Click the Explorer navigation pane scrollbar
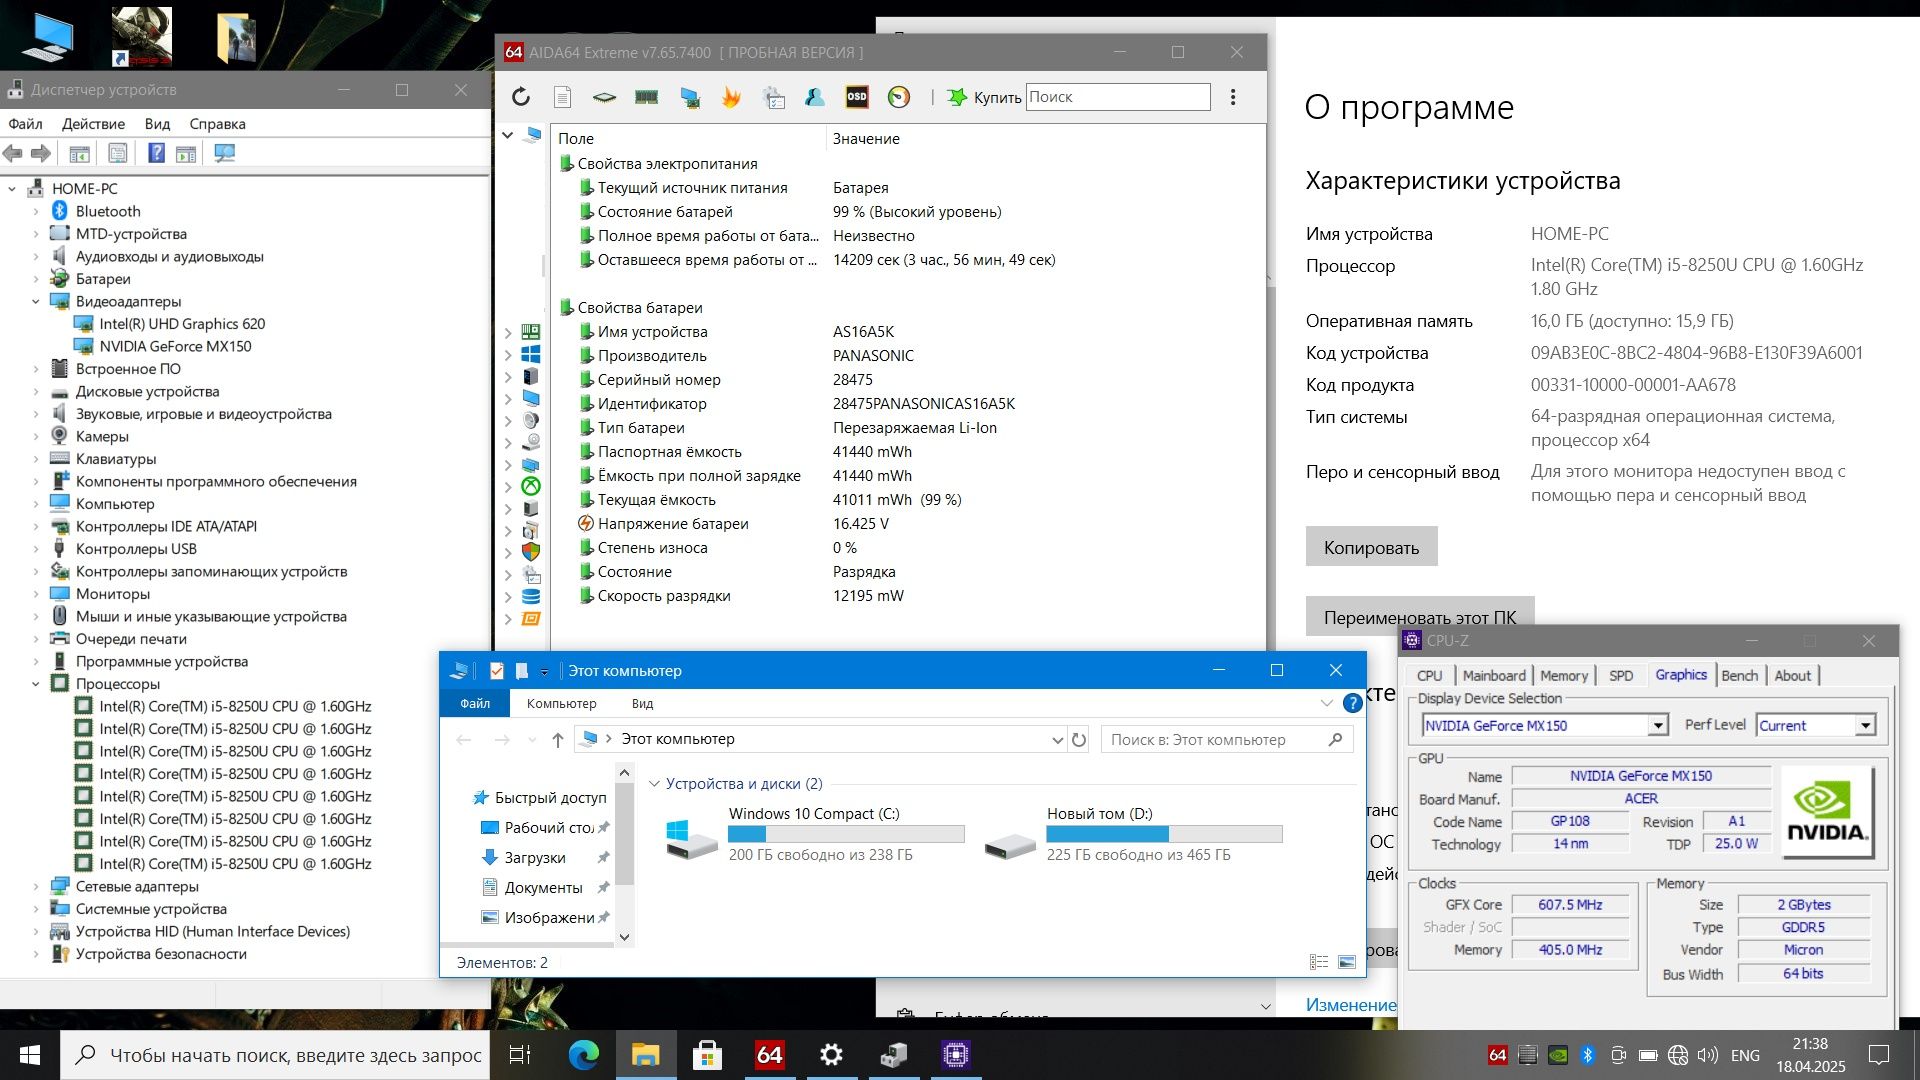 click(x=625, y=834)
